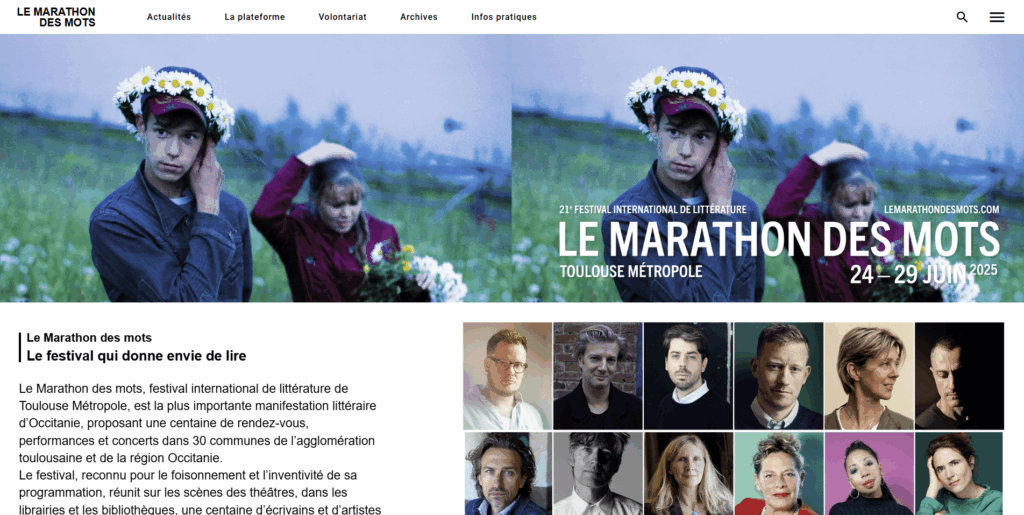Click the 'Le festival qui donne envie de lire' heading
Screen dimensions: 1024x515
pyautogui.click(x=136, y=356)
